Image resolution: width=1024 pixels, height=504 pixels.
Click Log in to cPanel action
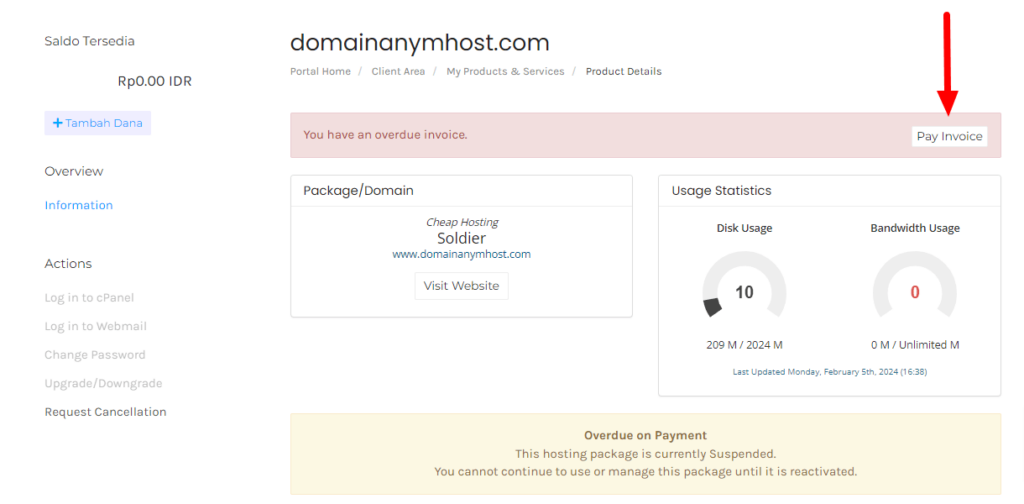[89, 298]
